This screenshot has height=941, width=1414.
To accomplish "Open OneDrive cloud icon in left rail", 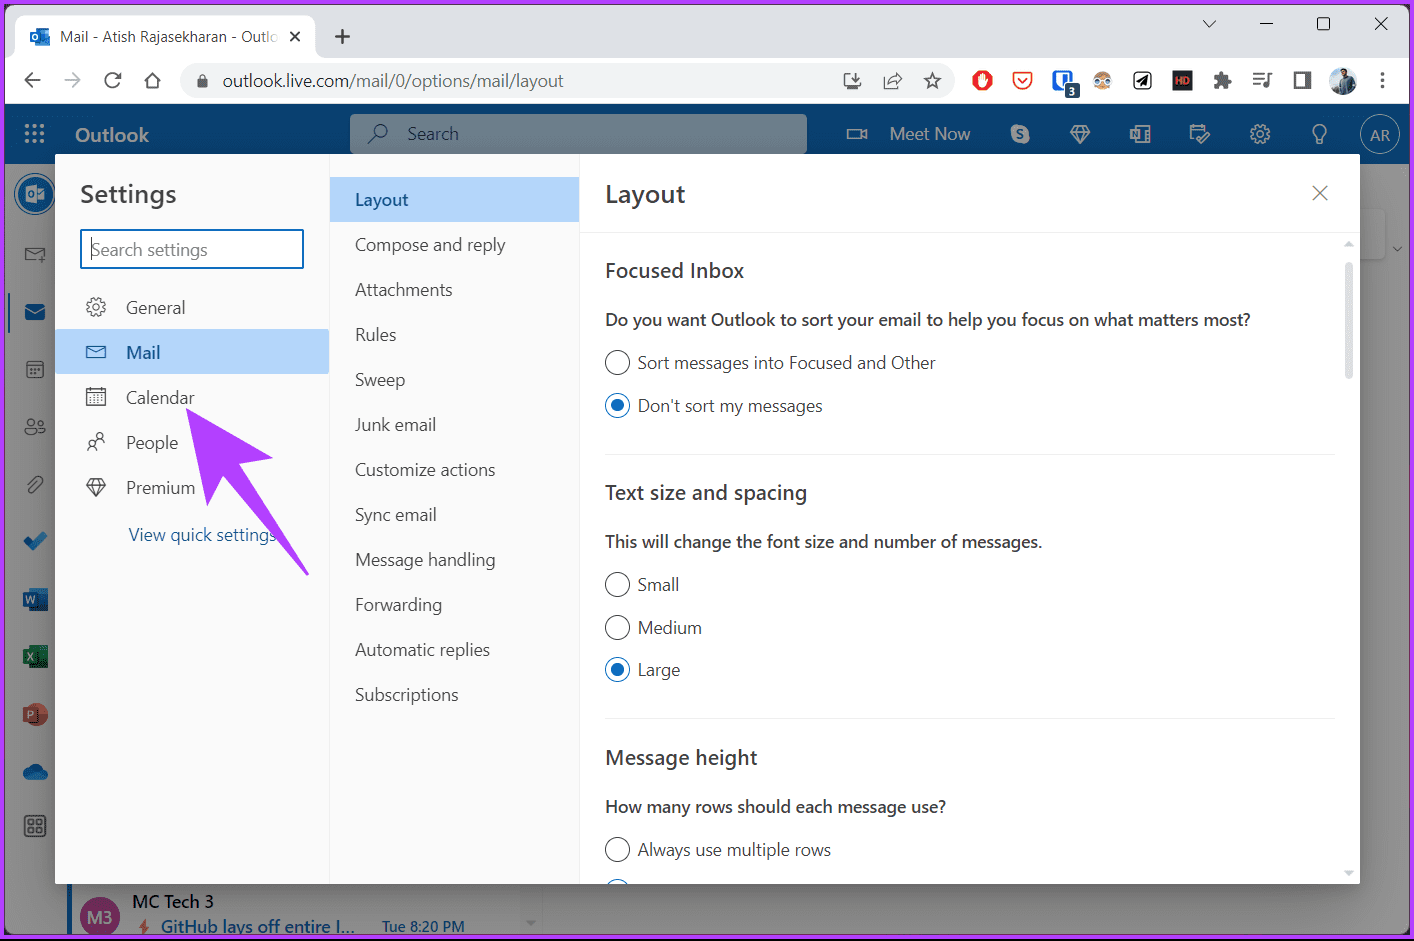I will (35, 772).
